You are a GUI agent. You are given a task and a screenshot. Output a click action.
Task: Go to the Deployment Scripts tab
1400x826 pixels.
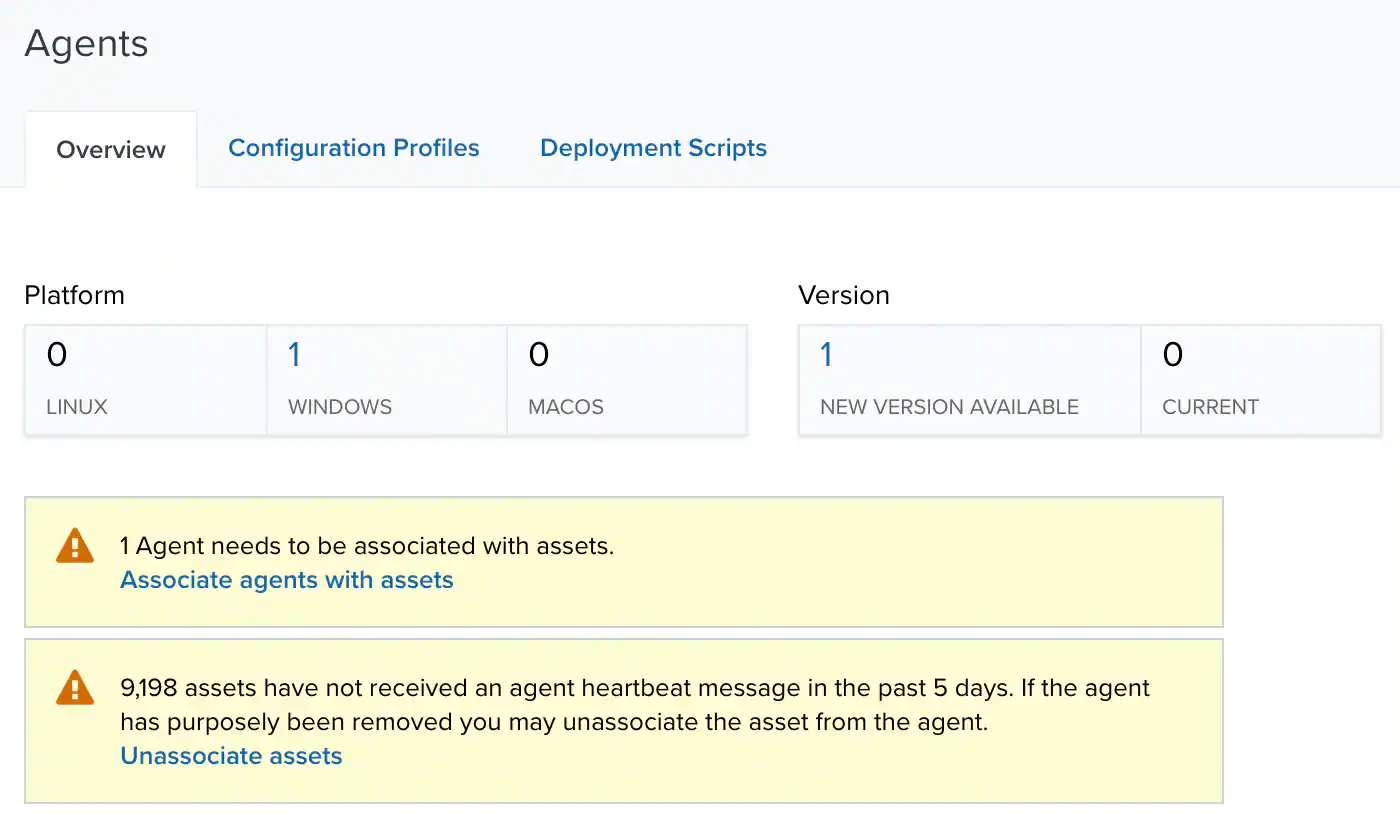[653, 148]
